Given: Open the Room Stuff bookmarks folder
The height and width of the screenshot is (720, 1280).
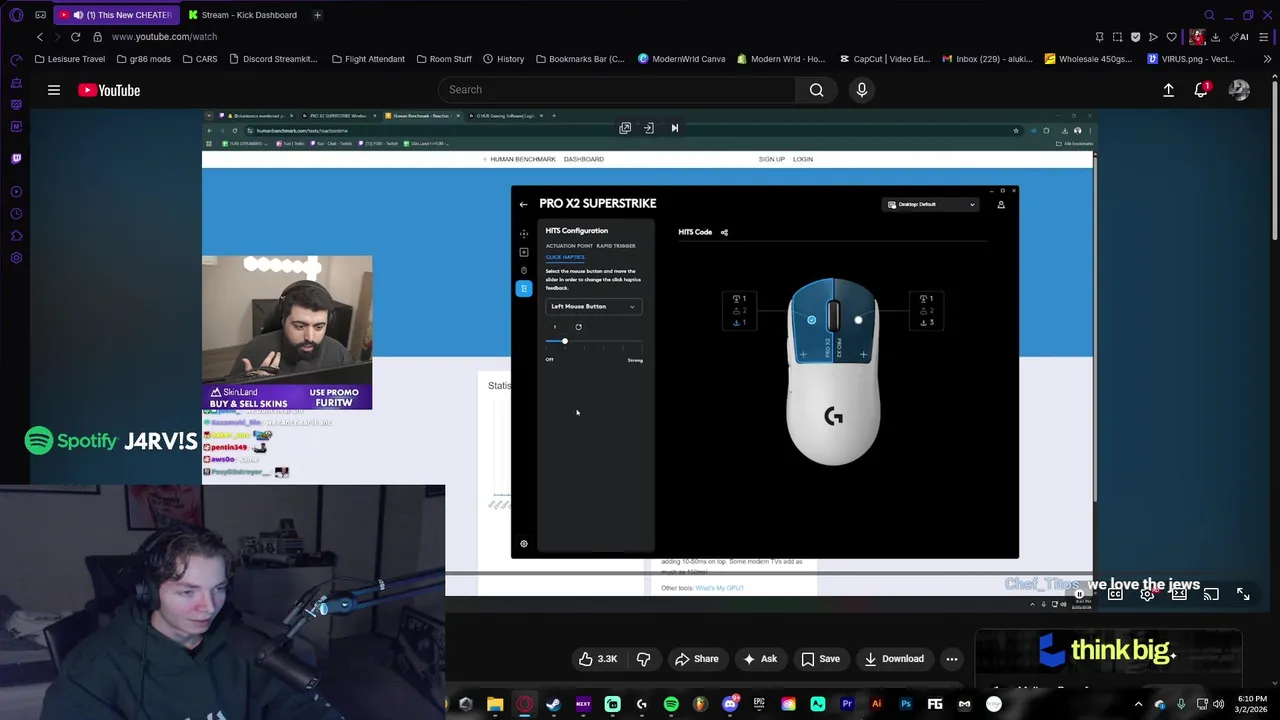Looking at the screenshot, I should pyautogui.click(x=443, y=59).
